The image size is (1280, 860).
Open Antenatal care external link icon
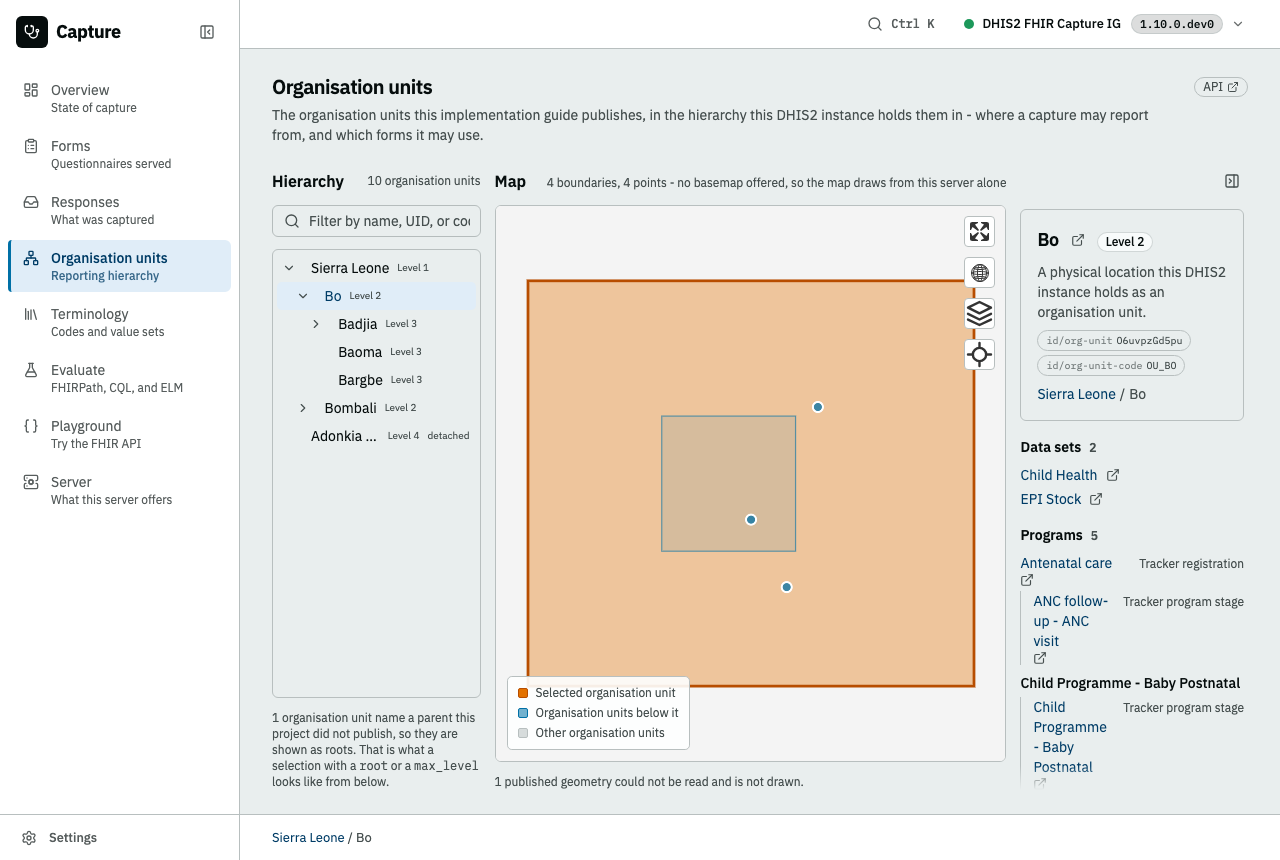(1027, 580)
